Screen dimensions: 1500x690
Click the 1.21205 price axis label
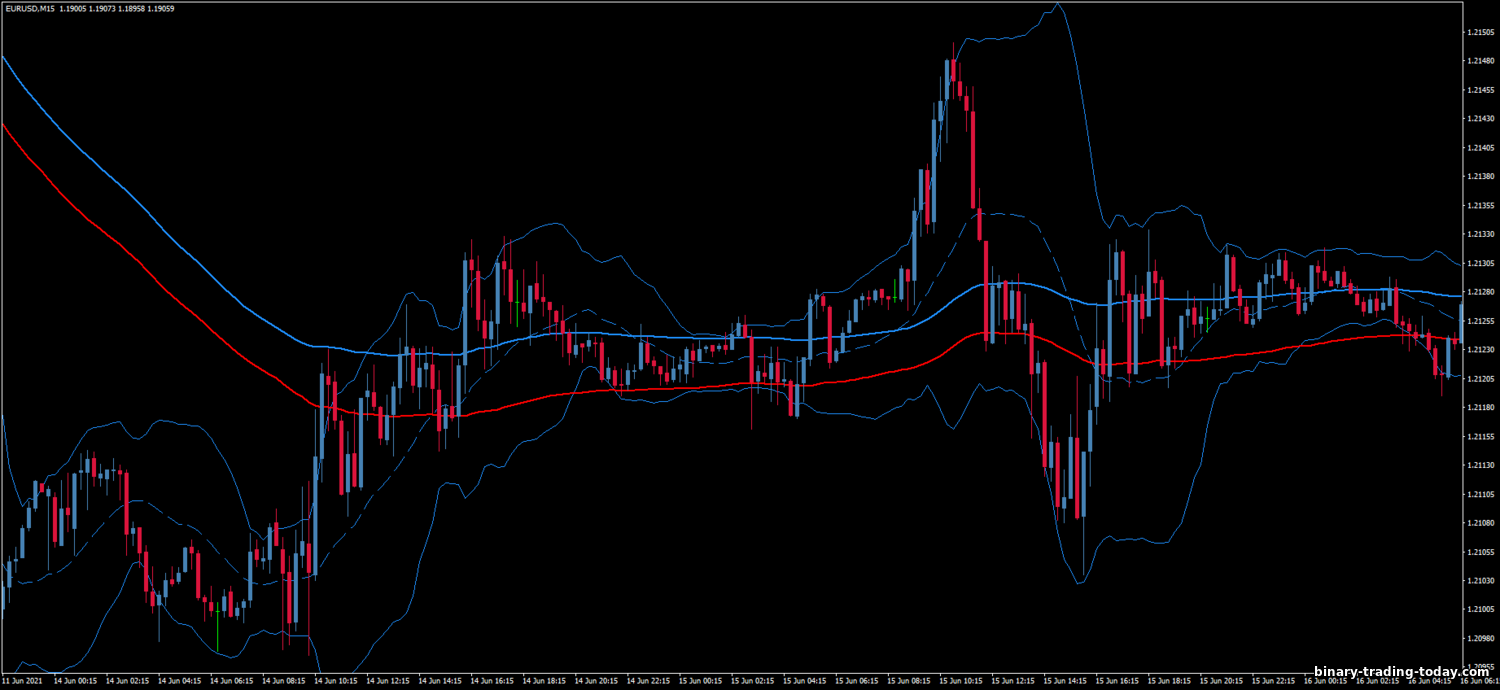[1480, 379]
